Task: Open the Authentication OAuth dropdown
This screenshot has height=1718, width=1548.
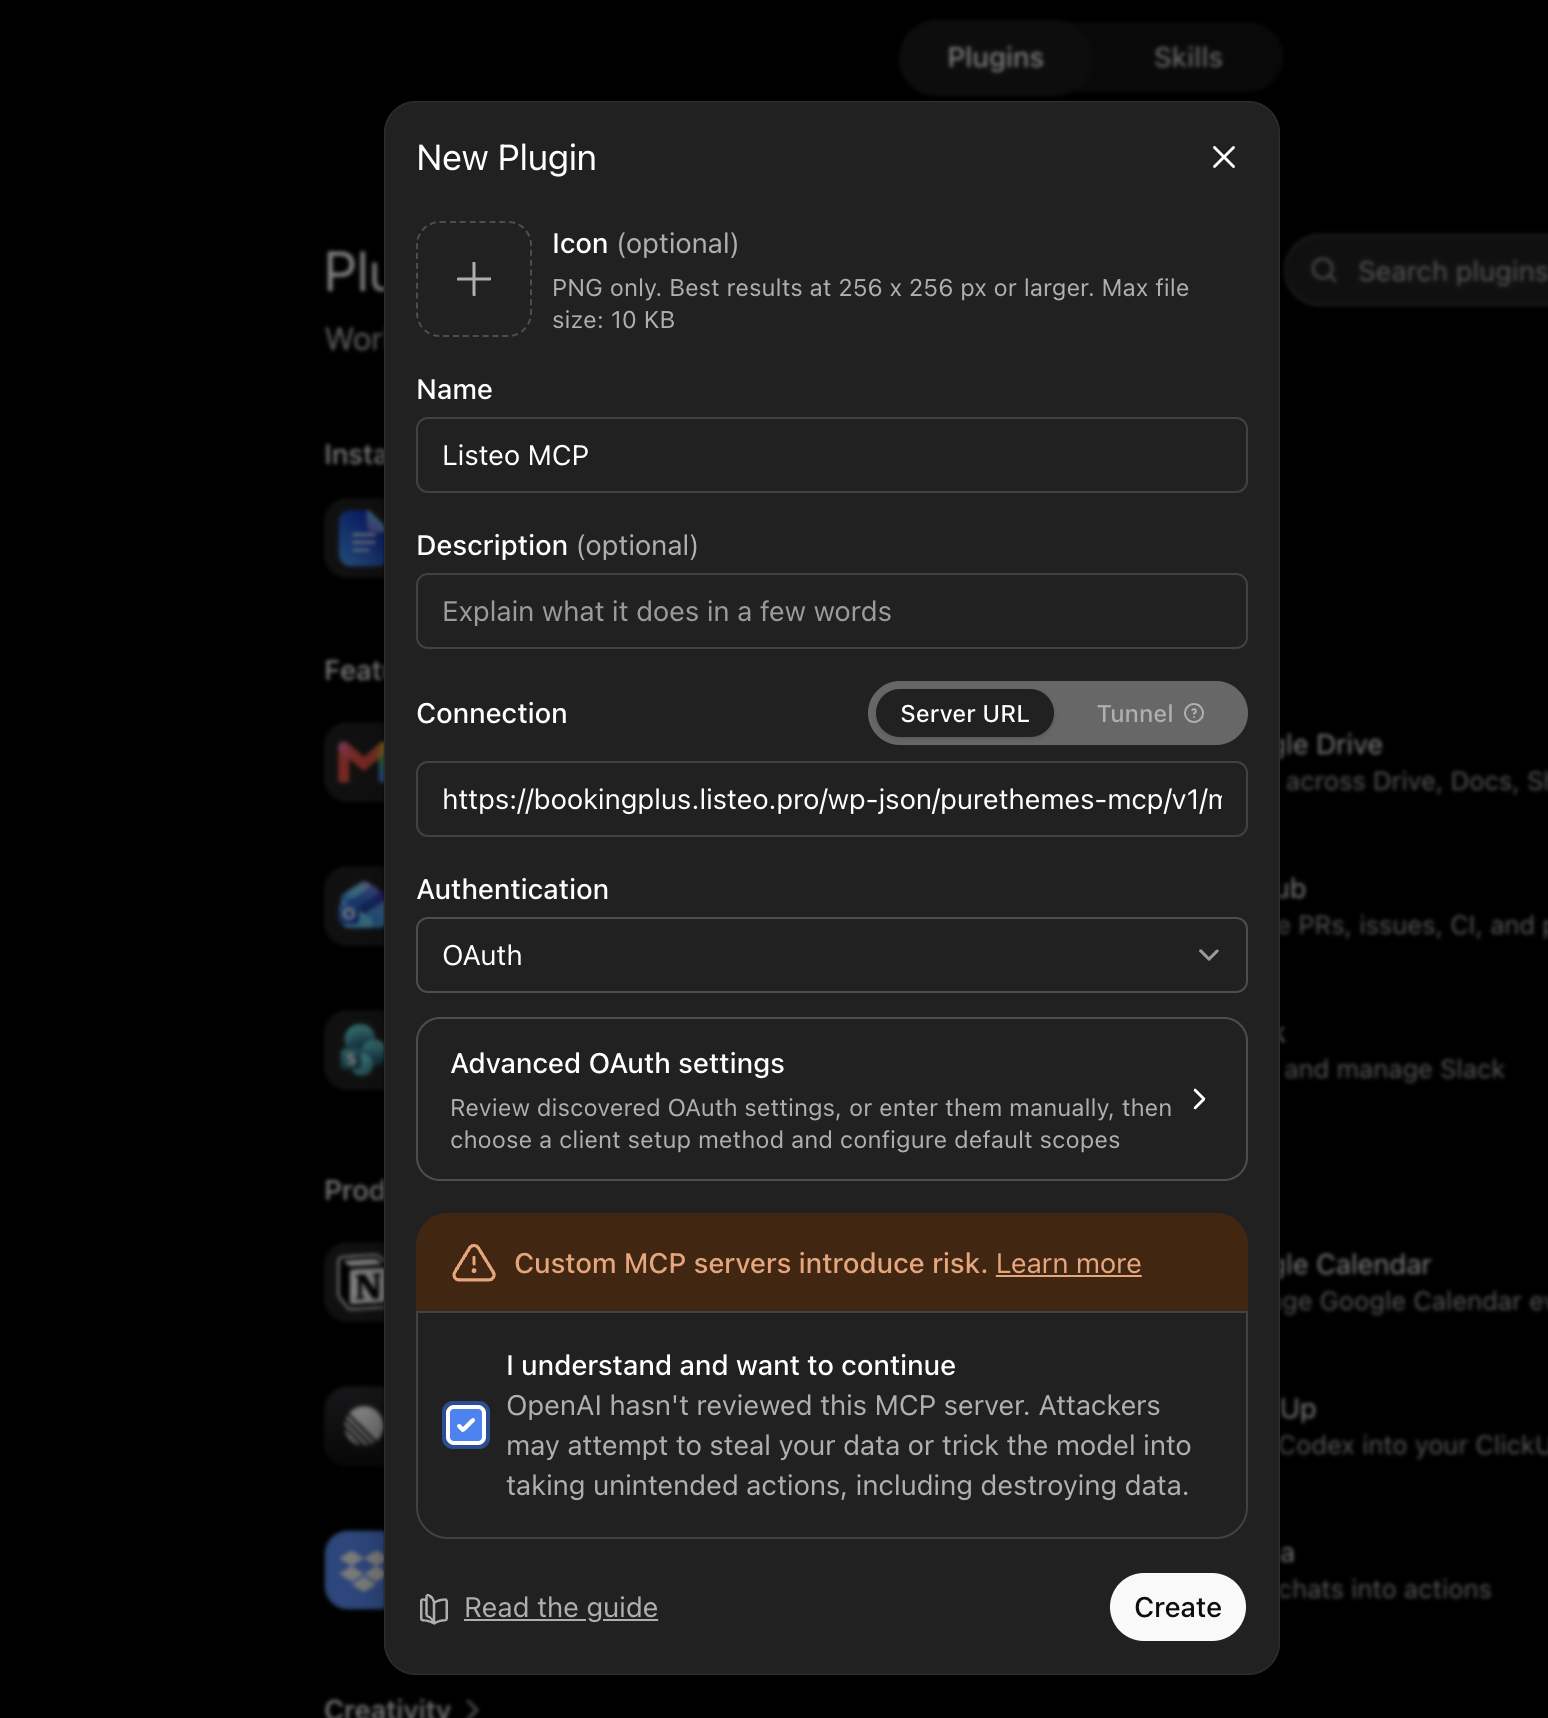Action: pos(832,955)
